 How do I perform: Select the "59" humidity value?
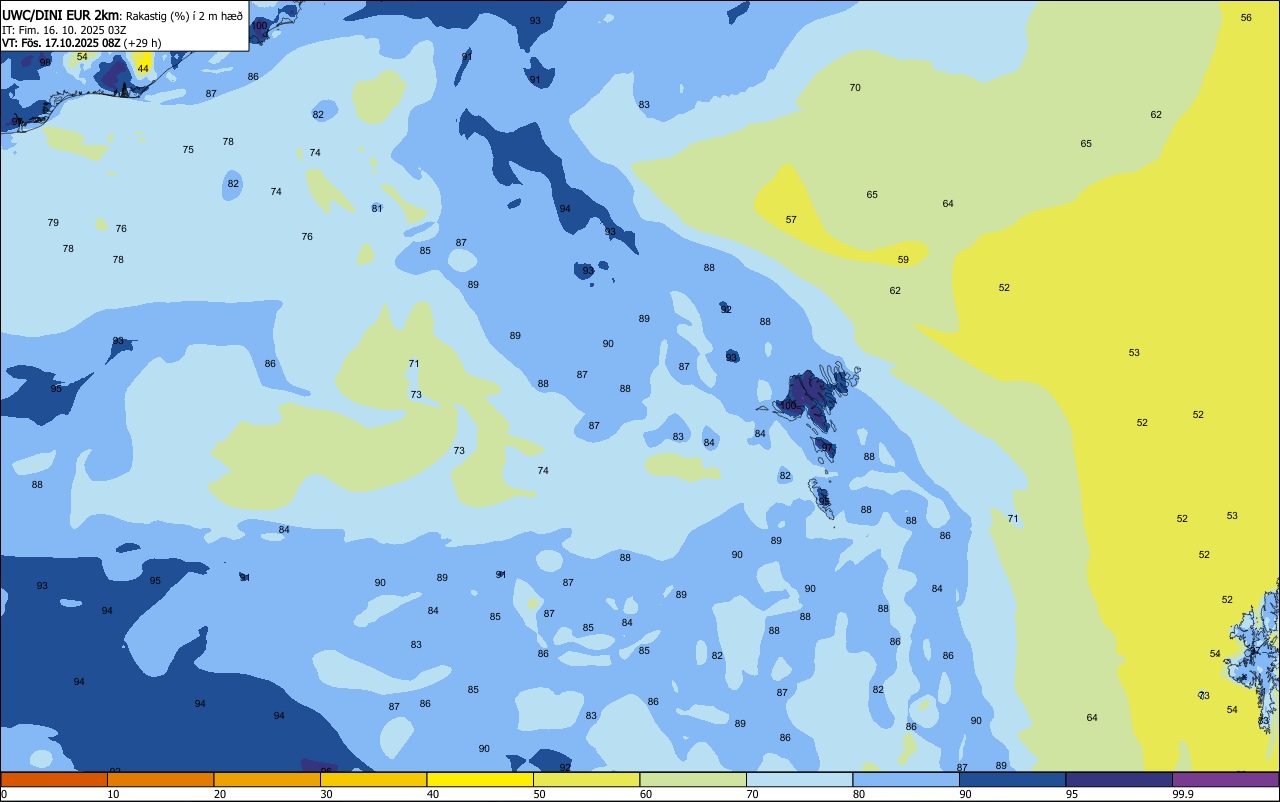click(x=903, y=259)
